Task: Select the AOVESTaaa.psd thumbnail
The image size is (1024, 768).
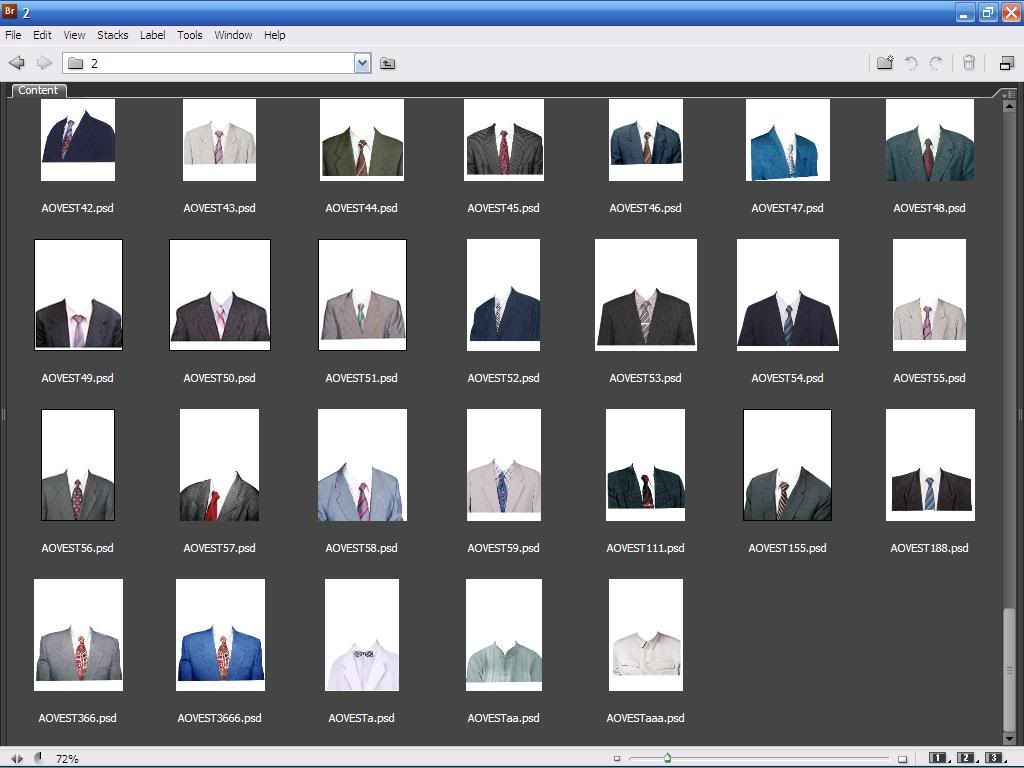Action: click(x=646, y=635)
